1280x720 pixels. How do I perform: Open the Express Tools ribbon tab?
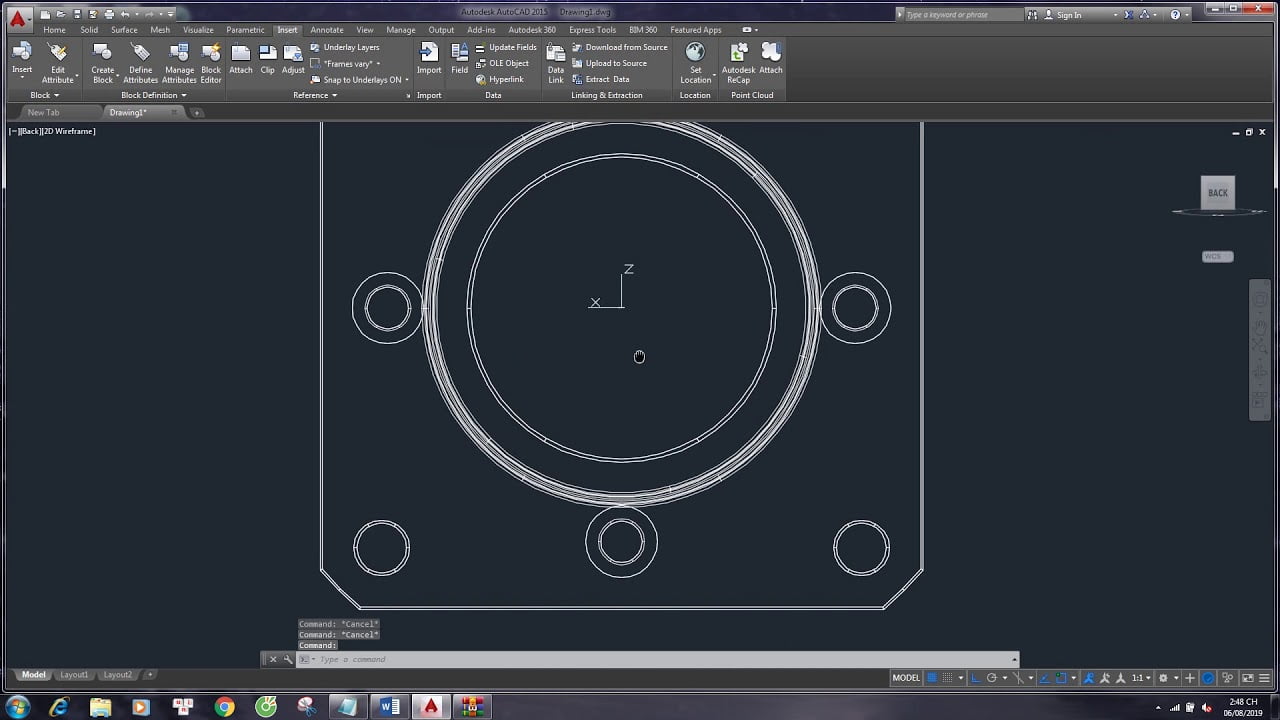(x=593, y=30)
